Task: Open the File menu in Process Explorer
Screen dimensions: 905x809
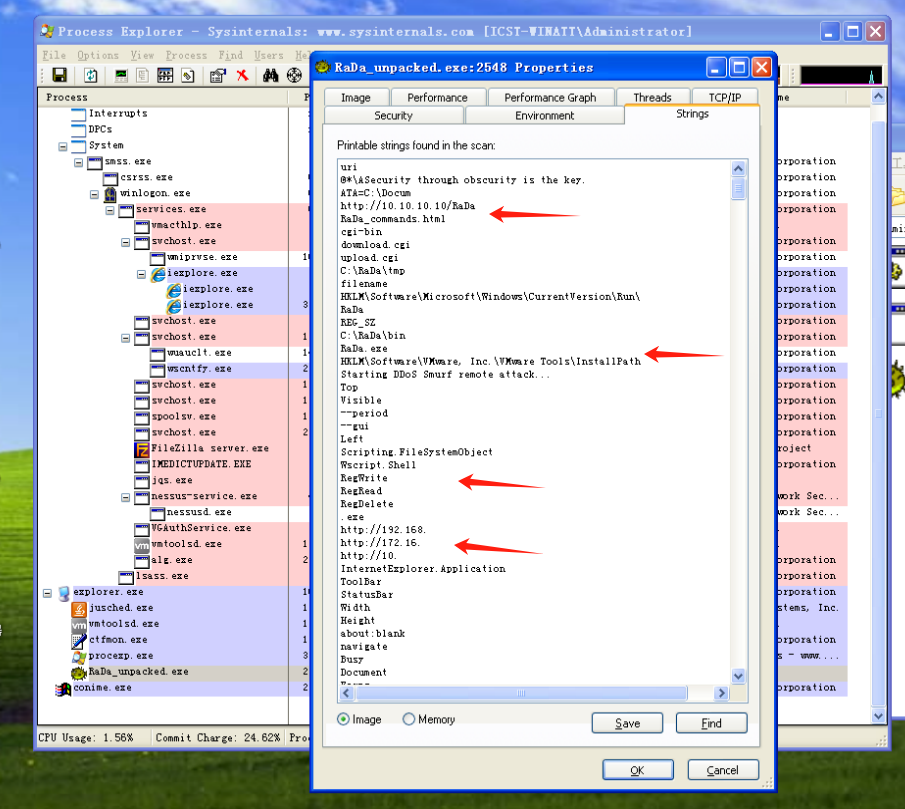Action: 54,55
